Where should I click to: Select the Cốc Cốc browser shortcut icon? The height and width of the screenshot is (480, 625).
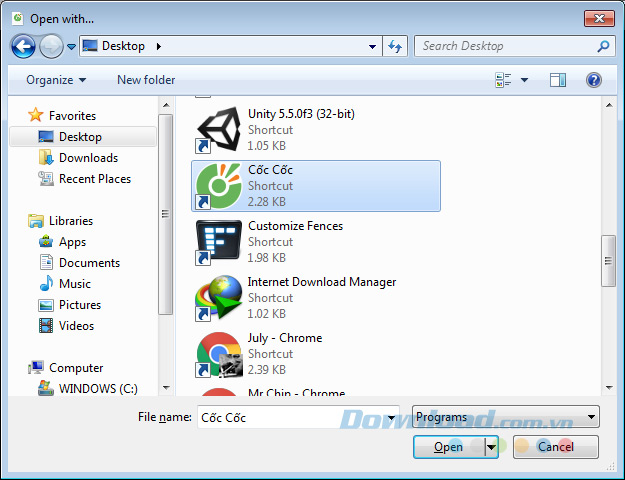219,186
